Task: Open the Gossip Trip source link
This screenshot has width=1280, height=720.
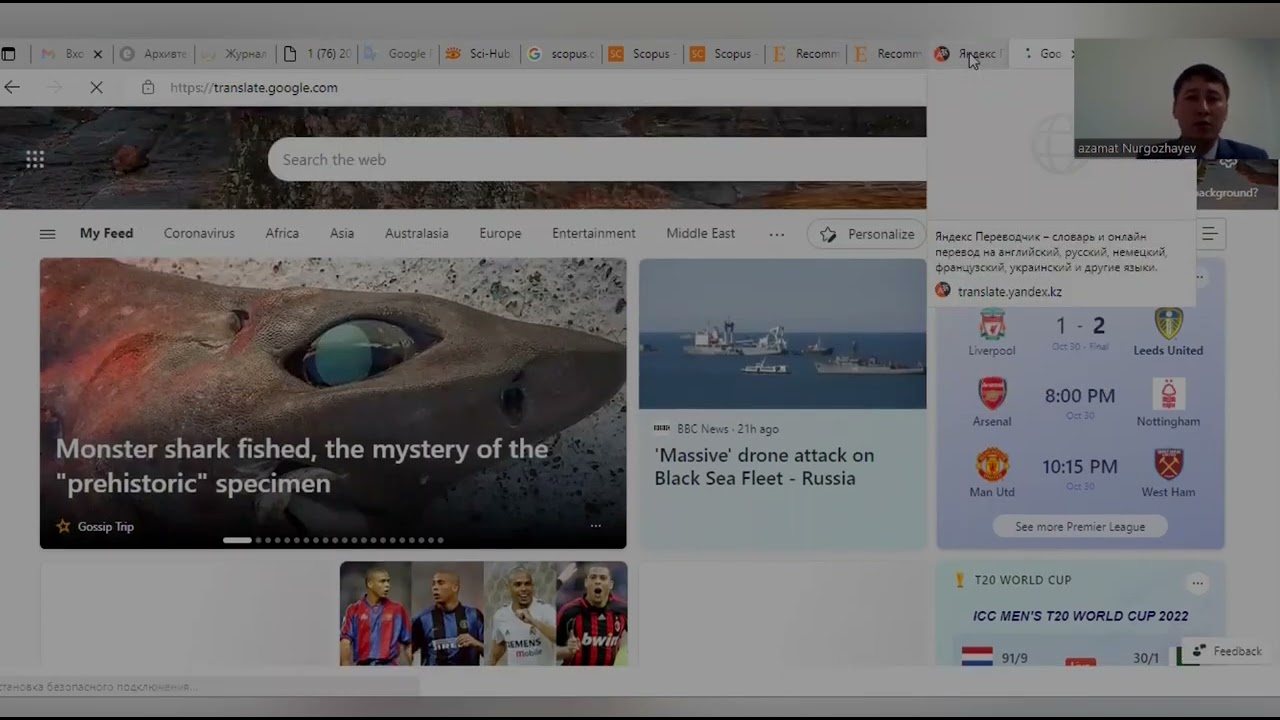Action: click(105, 527)
